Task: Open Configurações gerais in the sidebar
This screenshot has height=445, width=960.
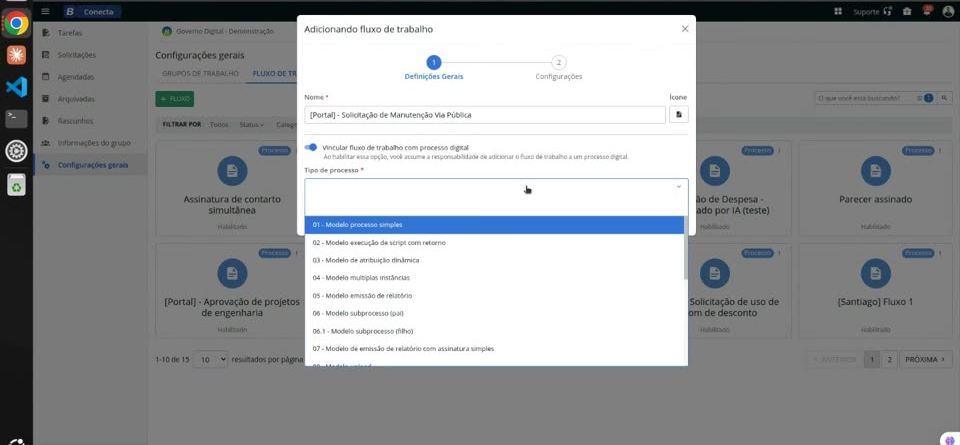Action: pos(89,165)
